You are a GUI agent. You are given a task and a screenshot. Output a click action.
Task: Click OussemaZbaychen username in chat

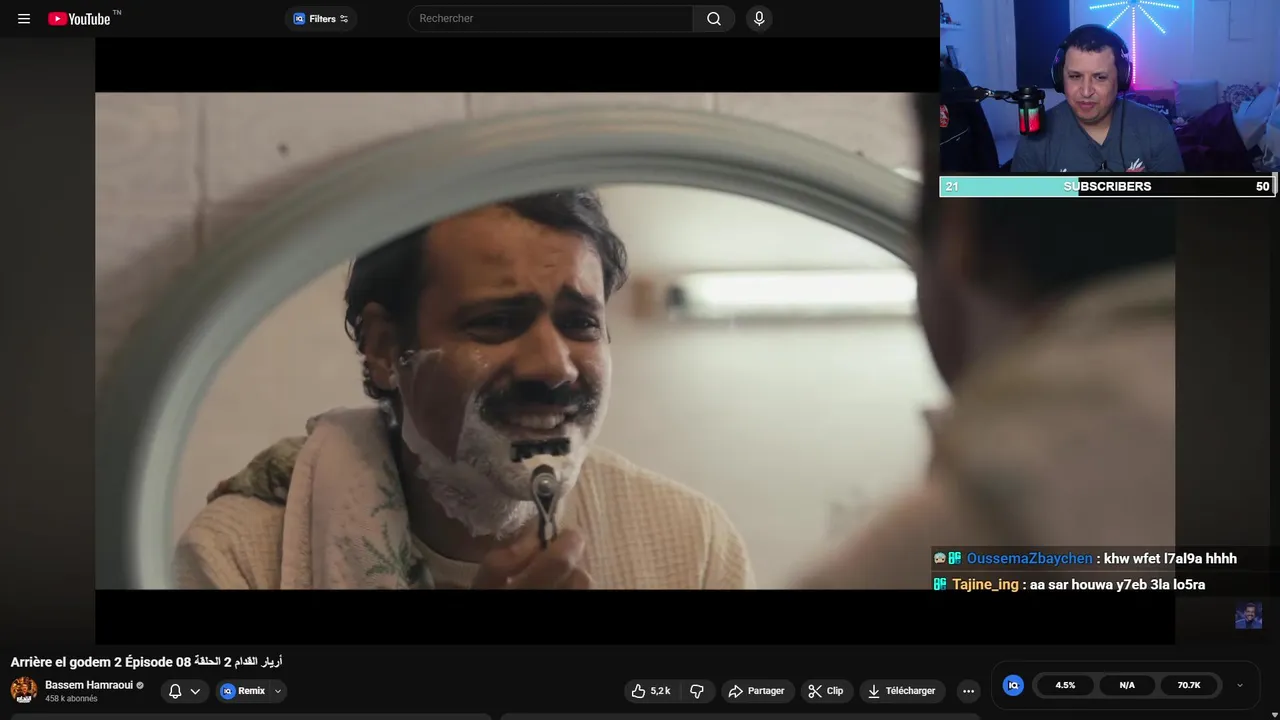[1029, 559]
